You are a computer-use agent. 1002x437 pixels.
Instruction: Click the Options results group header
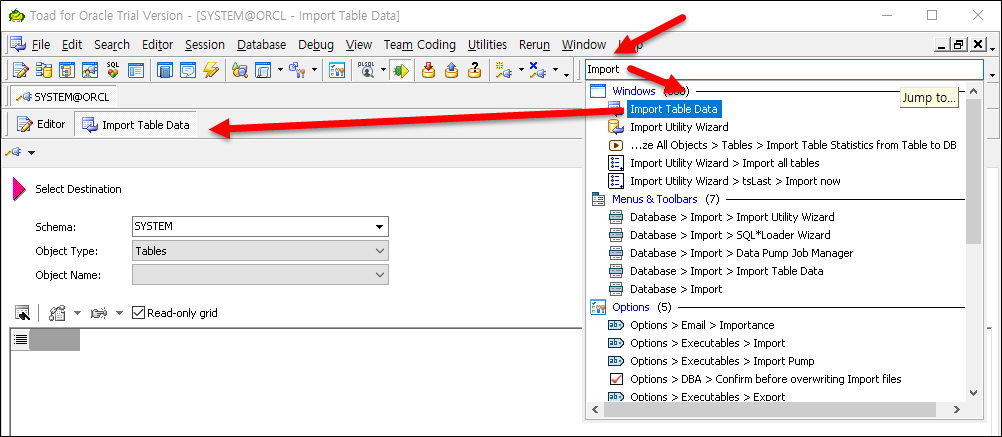pyautogui.click(x=631, y=307)
